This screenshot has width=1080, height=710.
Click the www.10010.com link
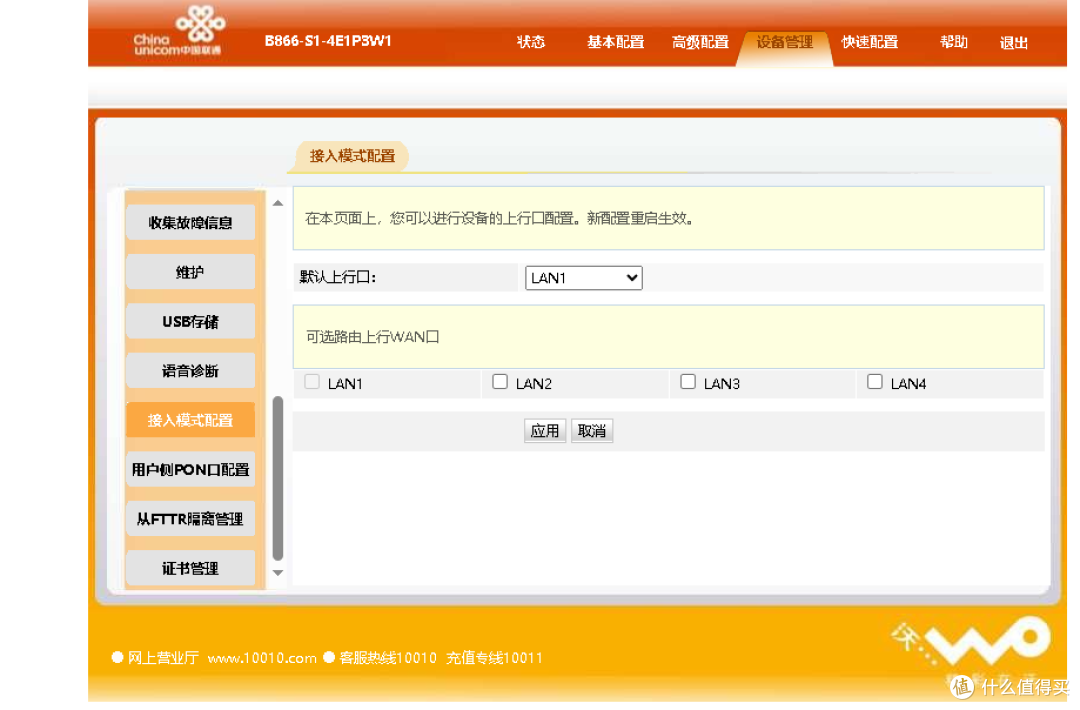click(262, 658)
